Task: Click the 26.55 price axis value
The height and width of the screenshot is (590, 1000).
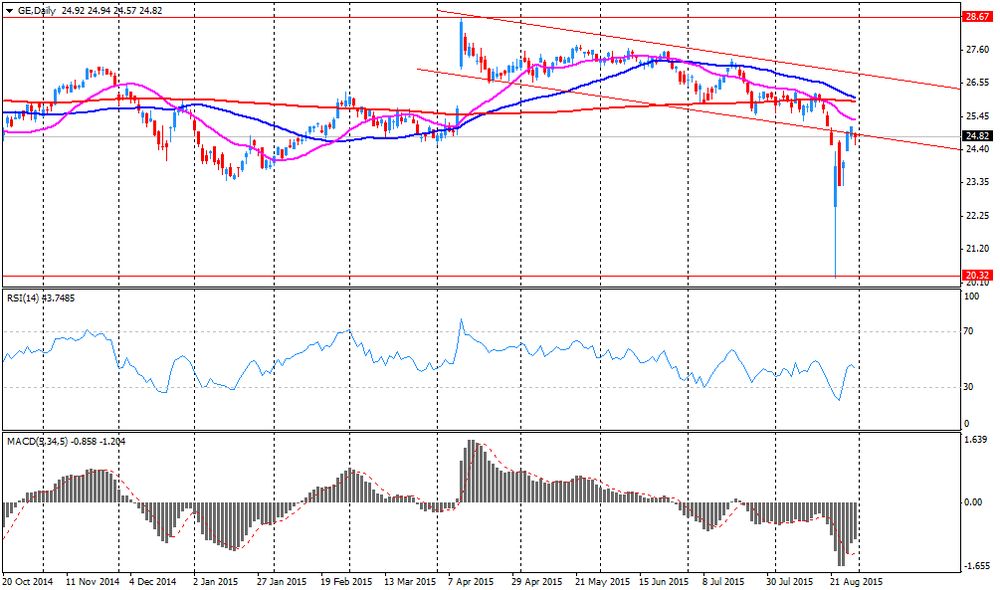Action: click(978, 83)
